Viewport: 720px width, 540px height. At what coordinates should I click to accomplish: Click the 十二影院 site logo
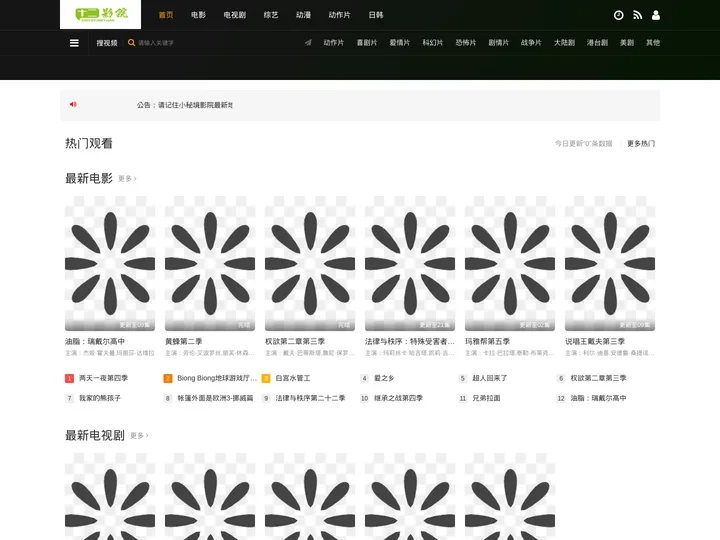coord(101,14)
